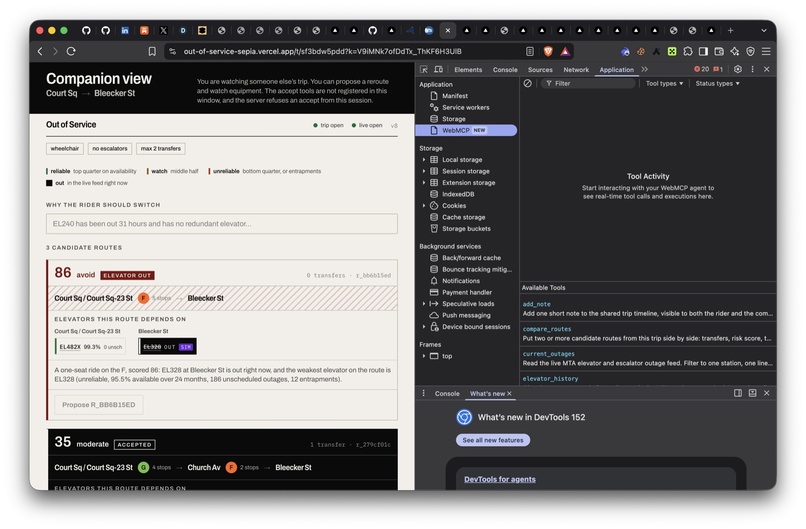
Task: Open Leo AI sparkle icon
Action: (x=735, y=51)
